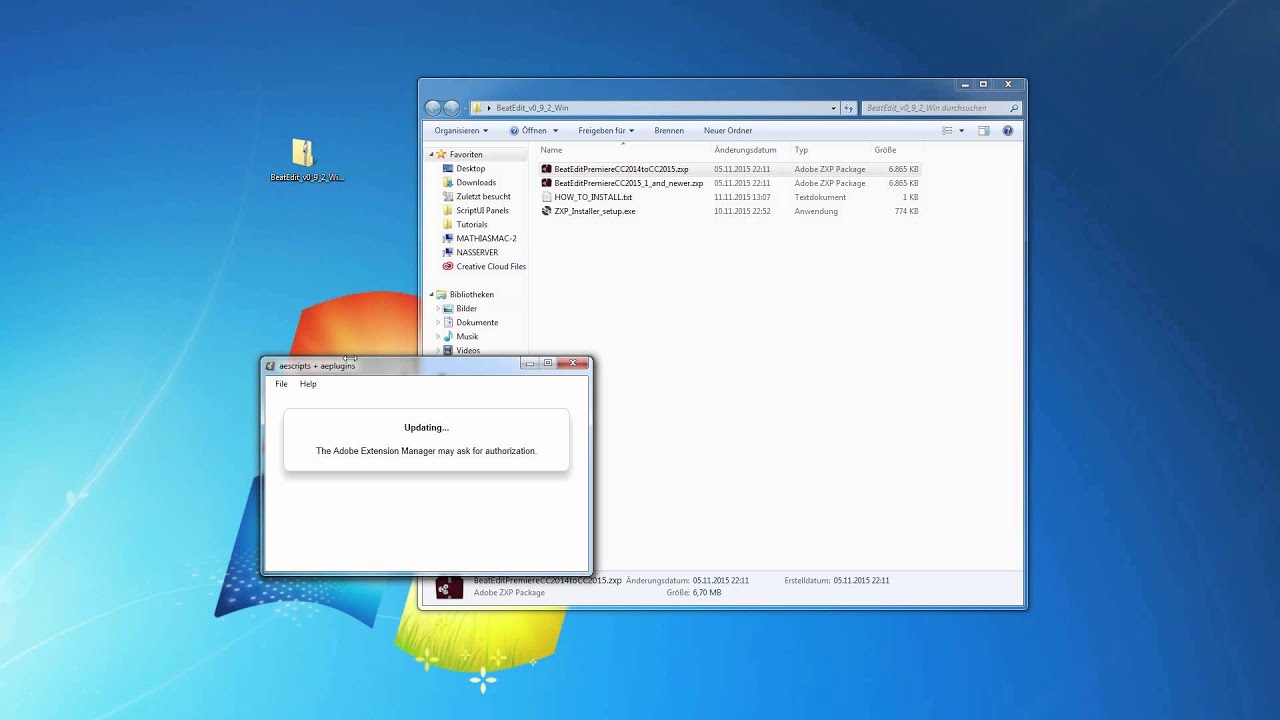
Task: Click the 'Anwendung' type cell
Action: click(816, 211)
